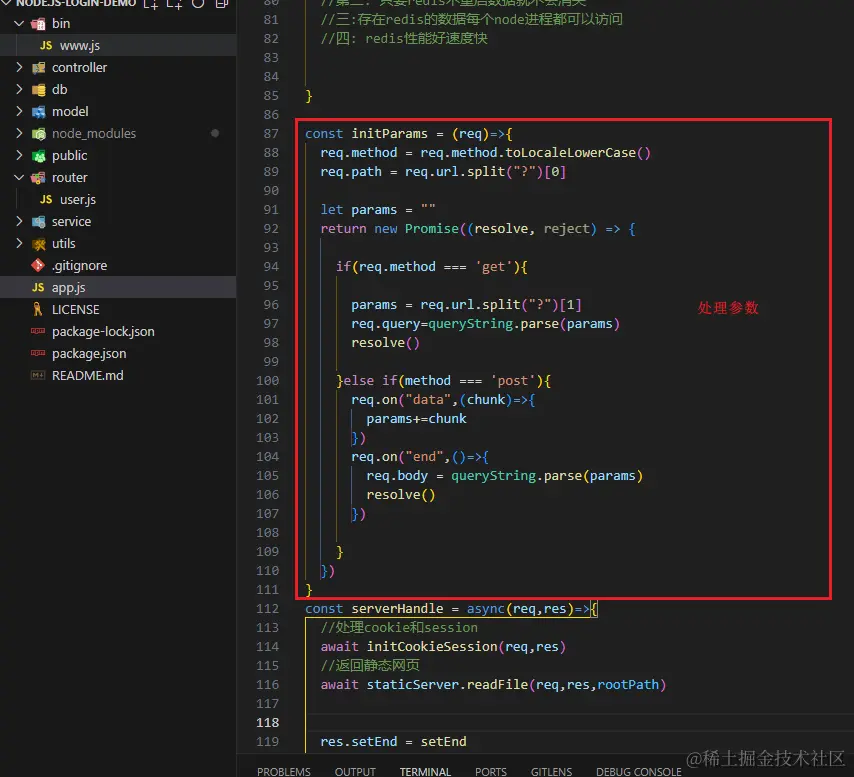Click line number 87 in the gutter
This screenshot has width=854, height=777.
271,134
